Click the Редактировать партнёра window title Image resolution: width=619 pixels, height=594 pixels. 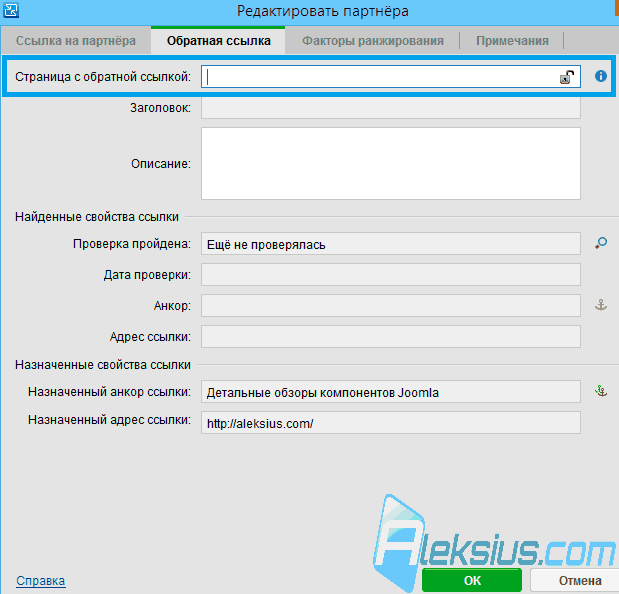[x=323, y=11]
